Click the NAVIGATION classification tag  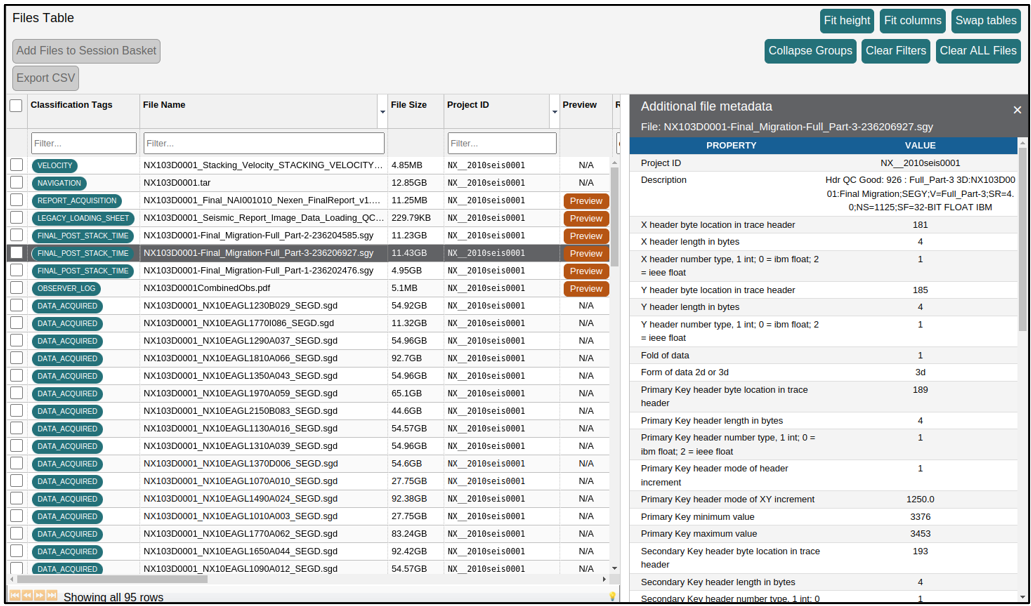[x=59, y=183]
